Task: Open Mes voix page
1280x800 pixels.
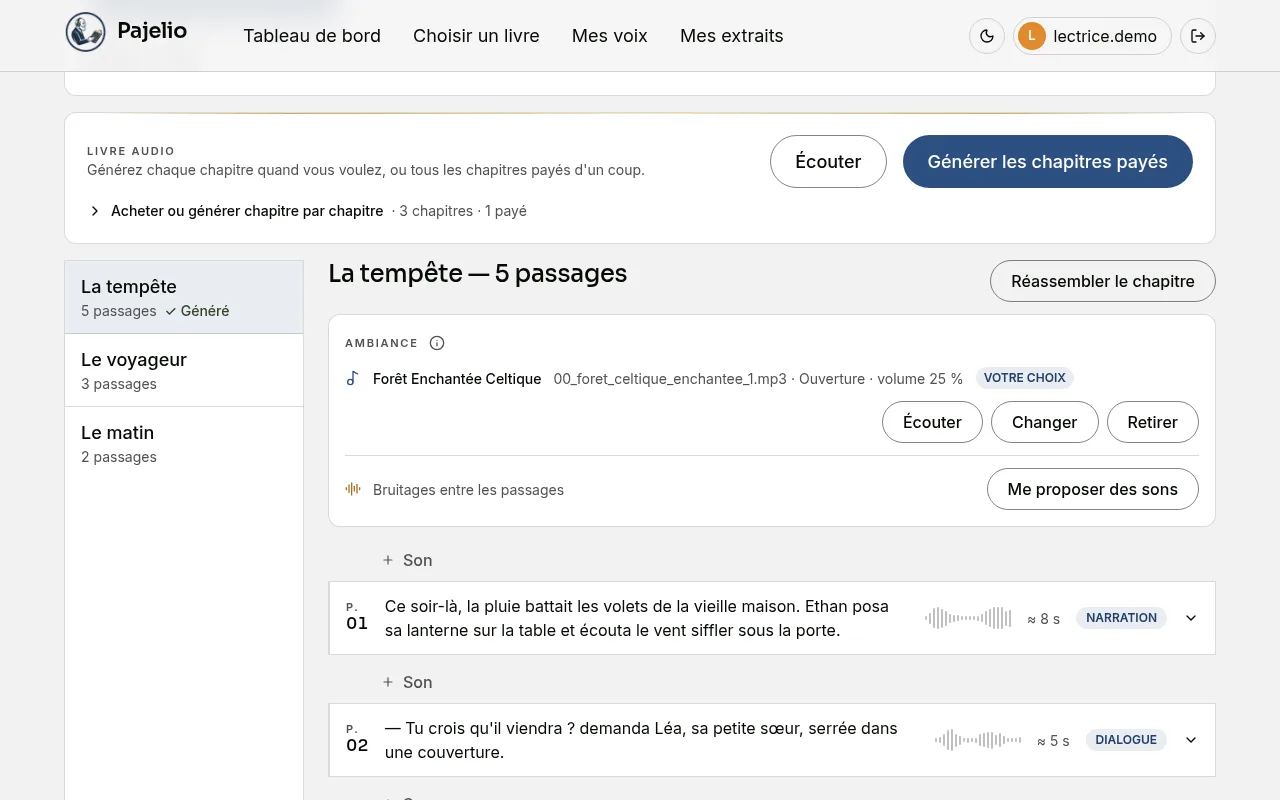Action: coord(610,36)
